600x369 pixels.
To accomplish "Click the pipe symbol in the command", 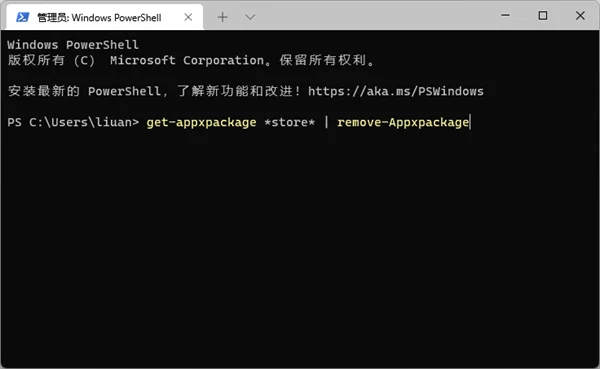I will pos(326,122).
